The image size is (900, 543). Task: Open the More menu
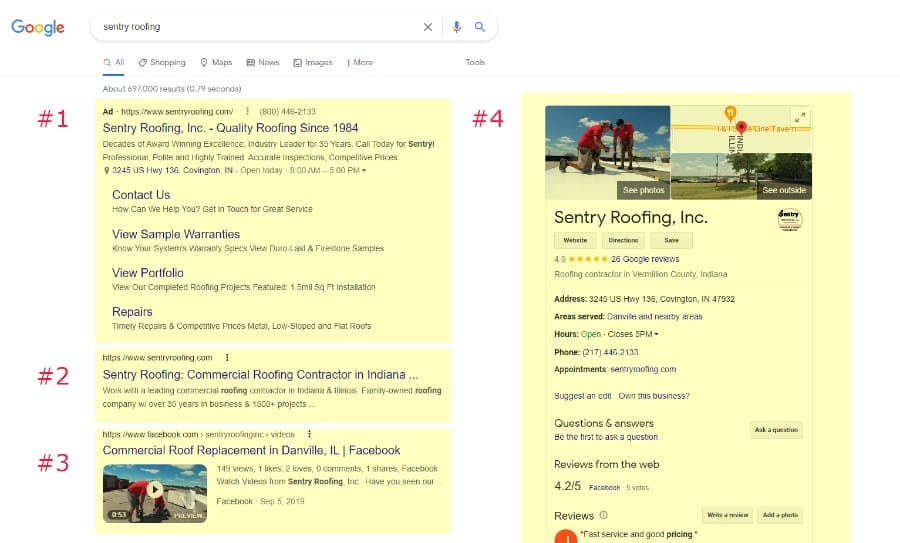(x=360, y=62)
